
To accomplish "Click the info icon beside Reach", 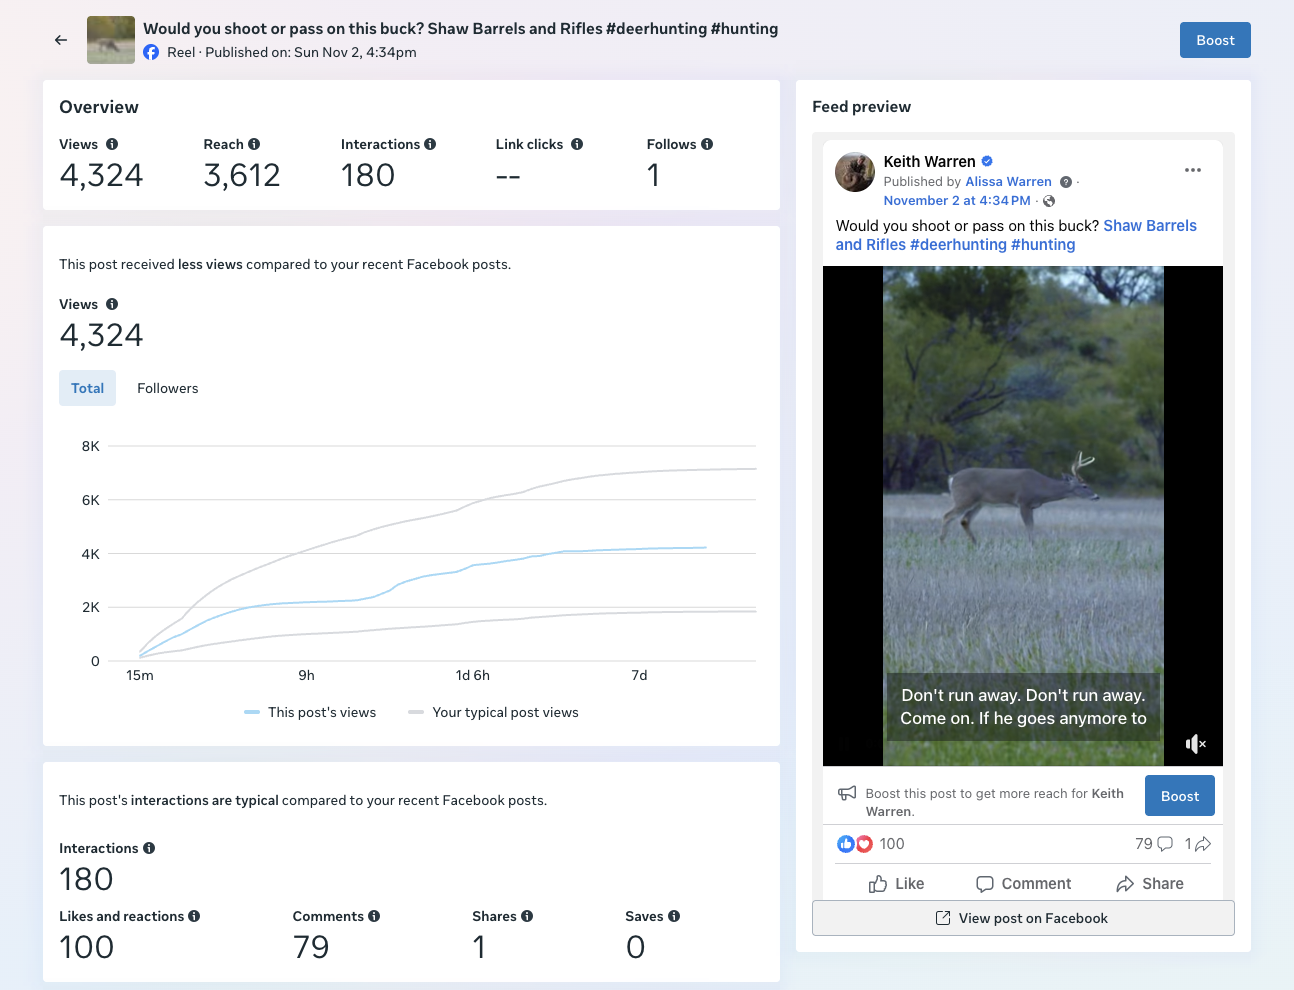I will click(254, 144).
